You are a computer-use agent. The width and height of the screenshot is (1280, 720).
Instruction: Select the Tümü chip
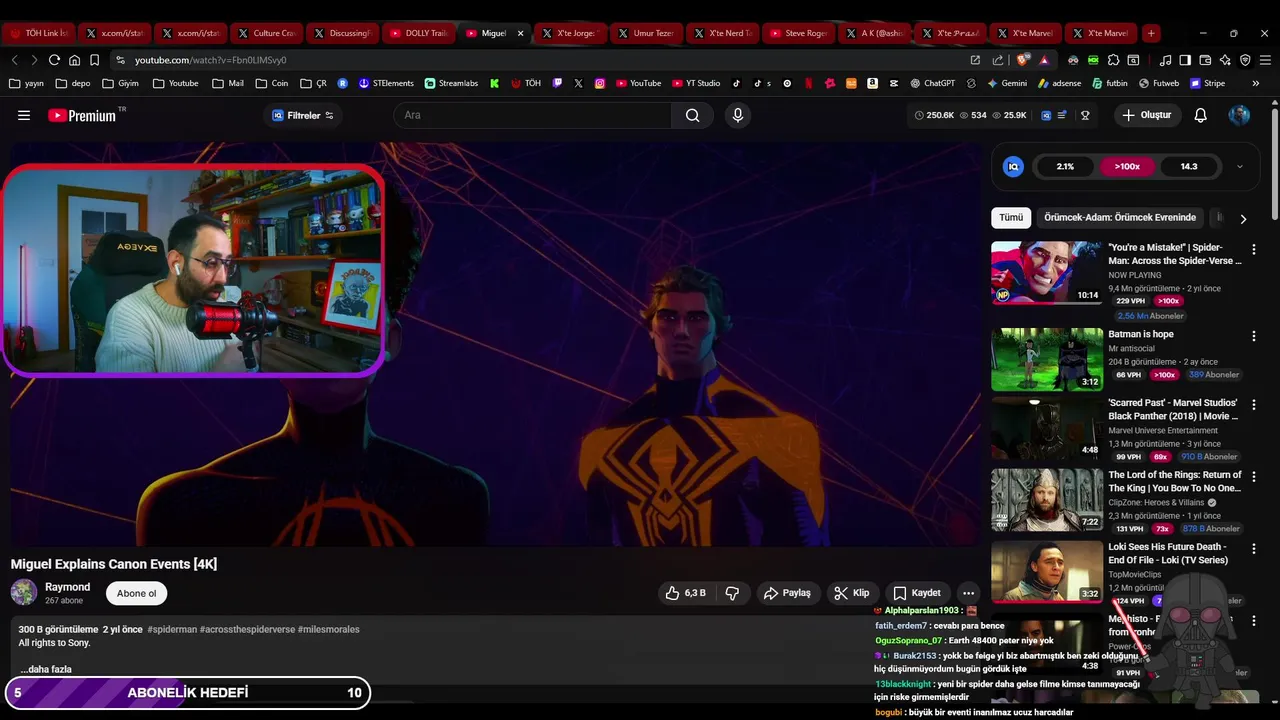pyautogui.click(x=1011, y=217)
